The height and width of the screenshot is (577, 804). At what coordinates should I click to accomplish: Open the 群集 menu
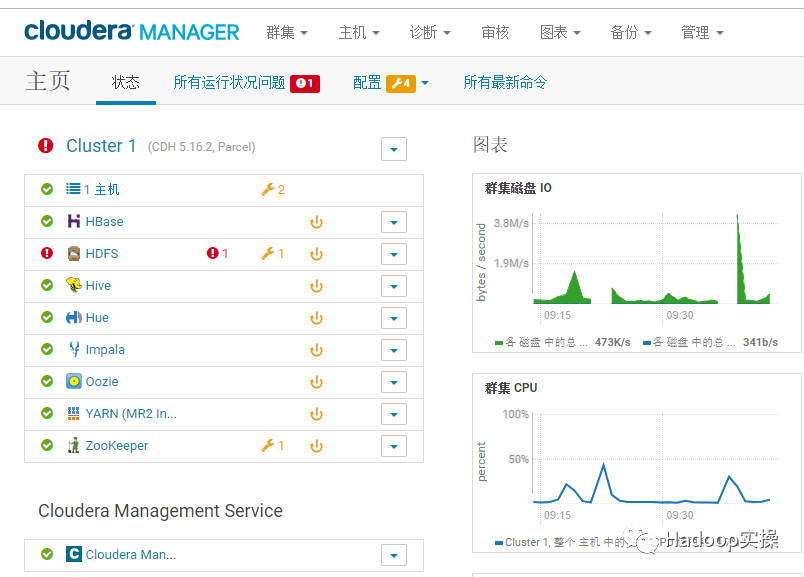pos(287,32)
